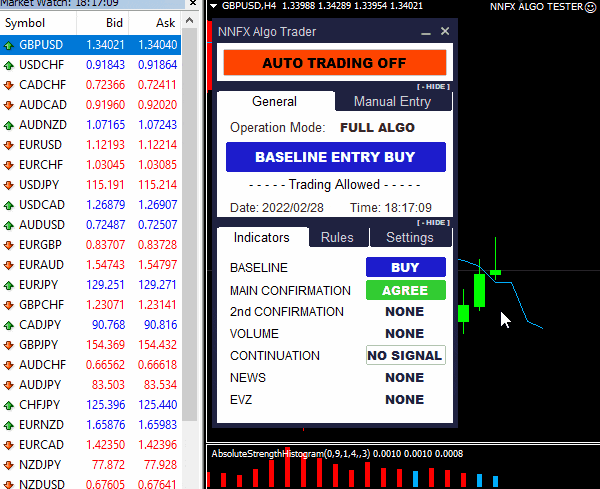Click the USDCAD up-arrow icon
Image resolution: width=600 pixels, height=489 pixels.
[x=8, y=205]
